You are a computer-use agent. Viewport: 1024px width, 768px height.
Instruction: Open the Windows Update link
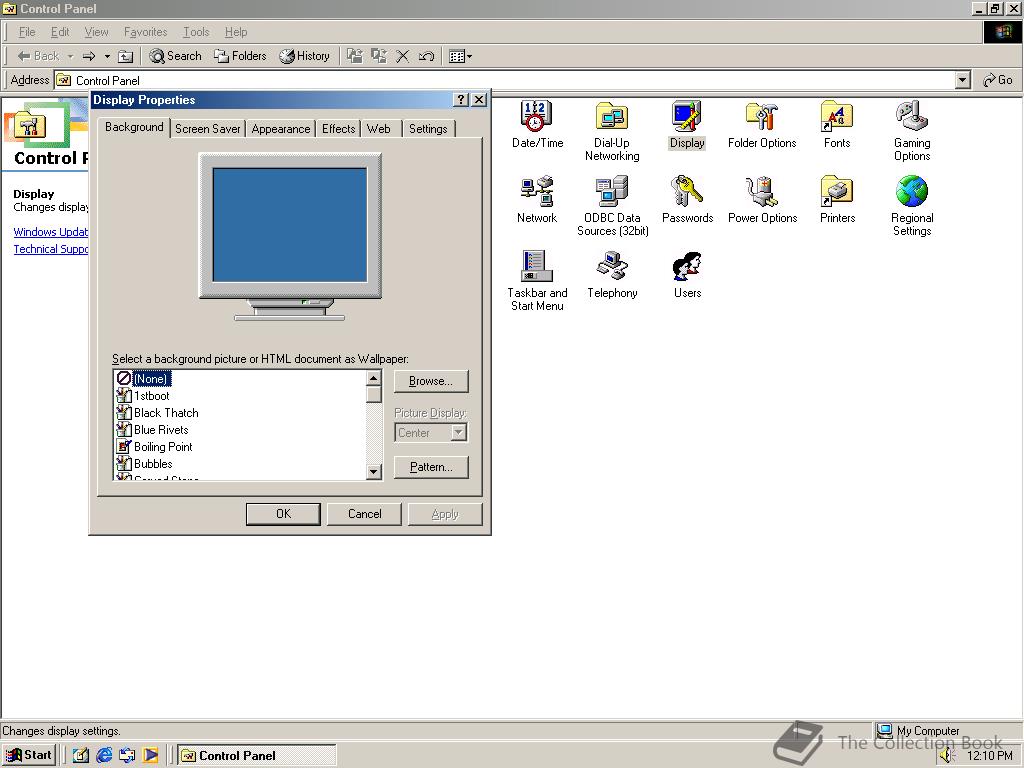[51, 232]
